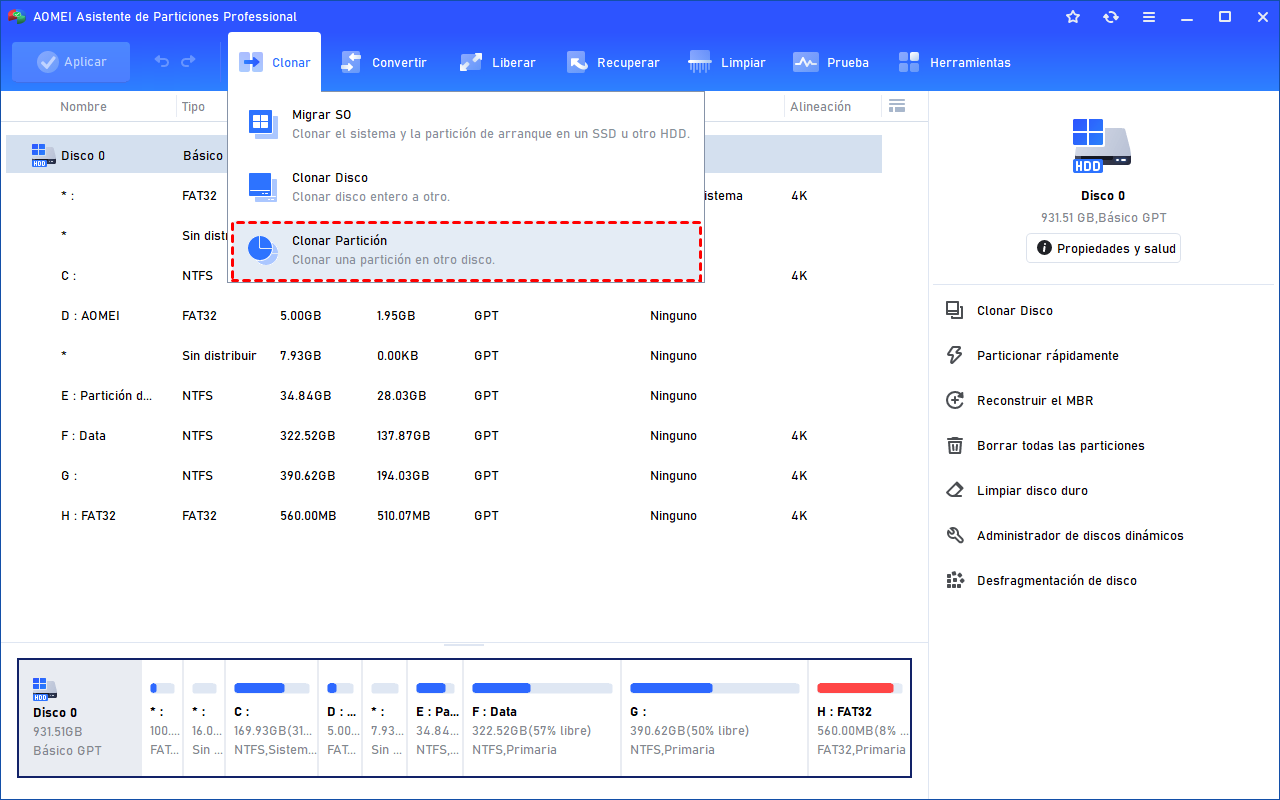Select the C : partition row
This screenshot has height=800, width=1280.
(444, 276)
